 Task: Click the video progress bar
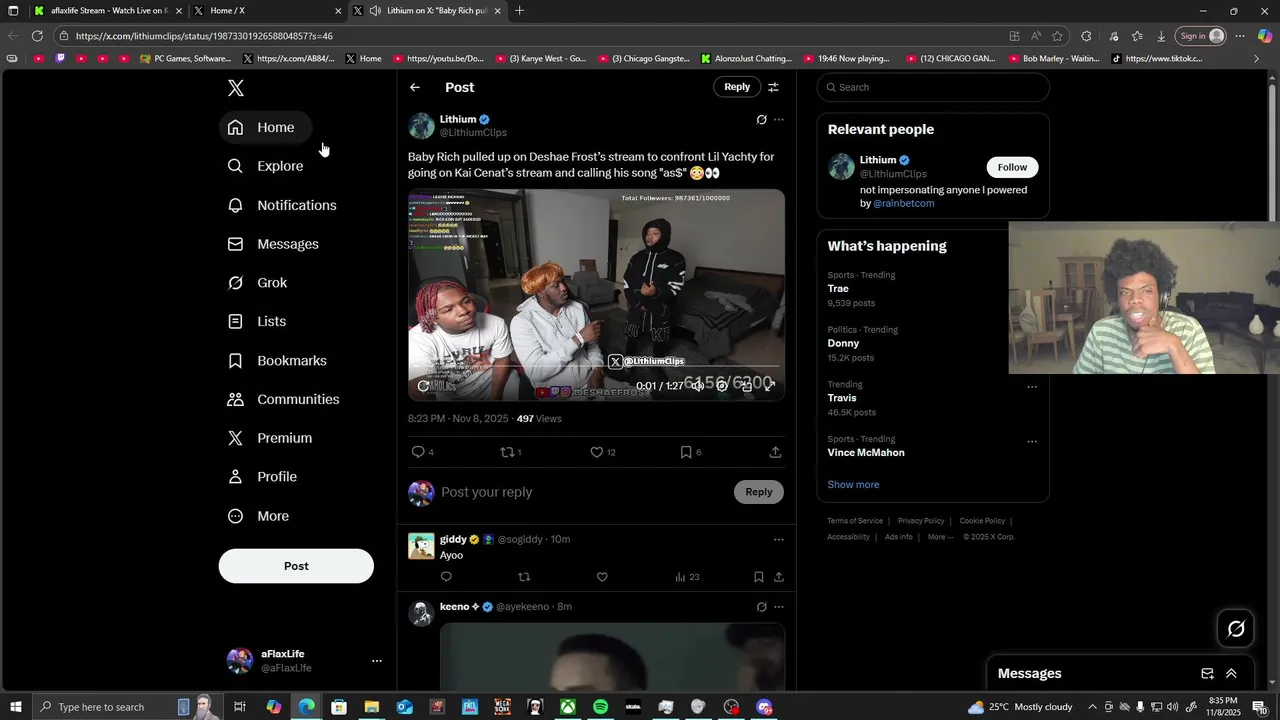coord(596,367)
